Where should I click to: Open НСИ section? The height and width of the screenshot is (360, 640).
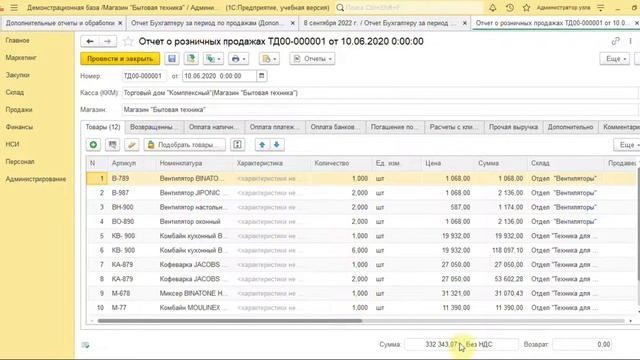12,144
